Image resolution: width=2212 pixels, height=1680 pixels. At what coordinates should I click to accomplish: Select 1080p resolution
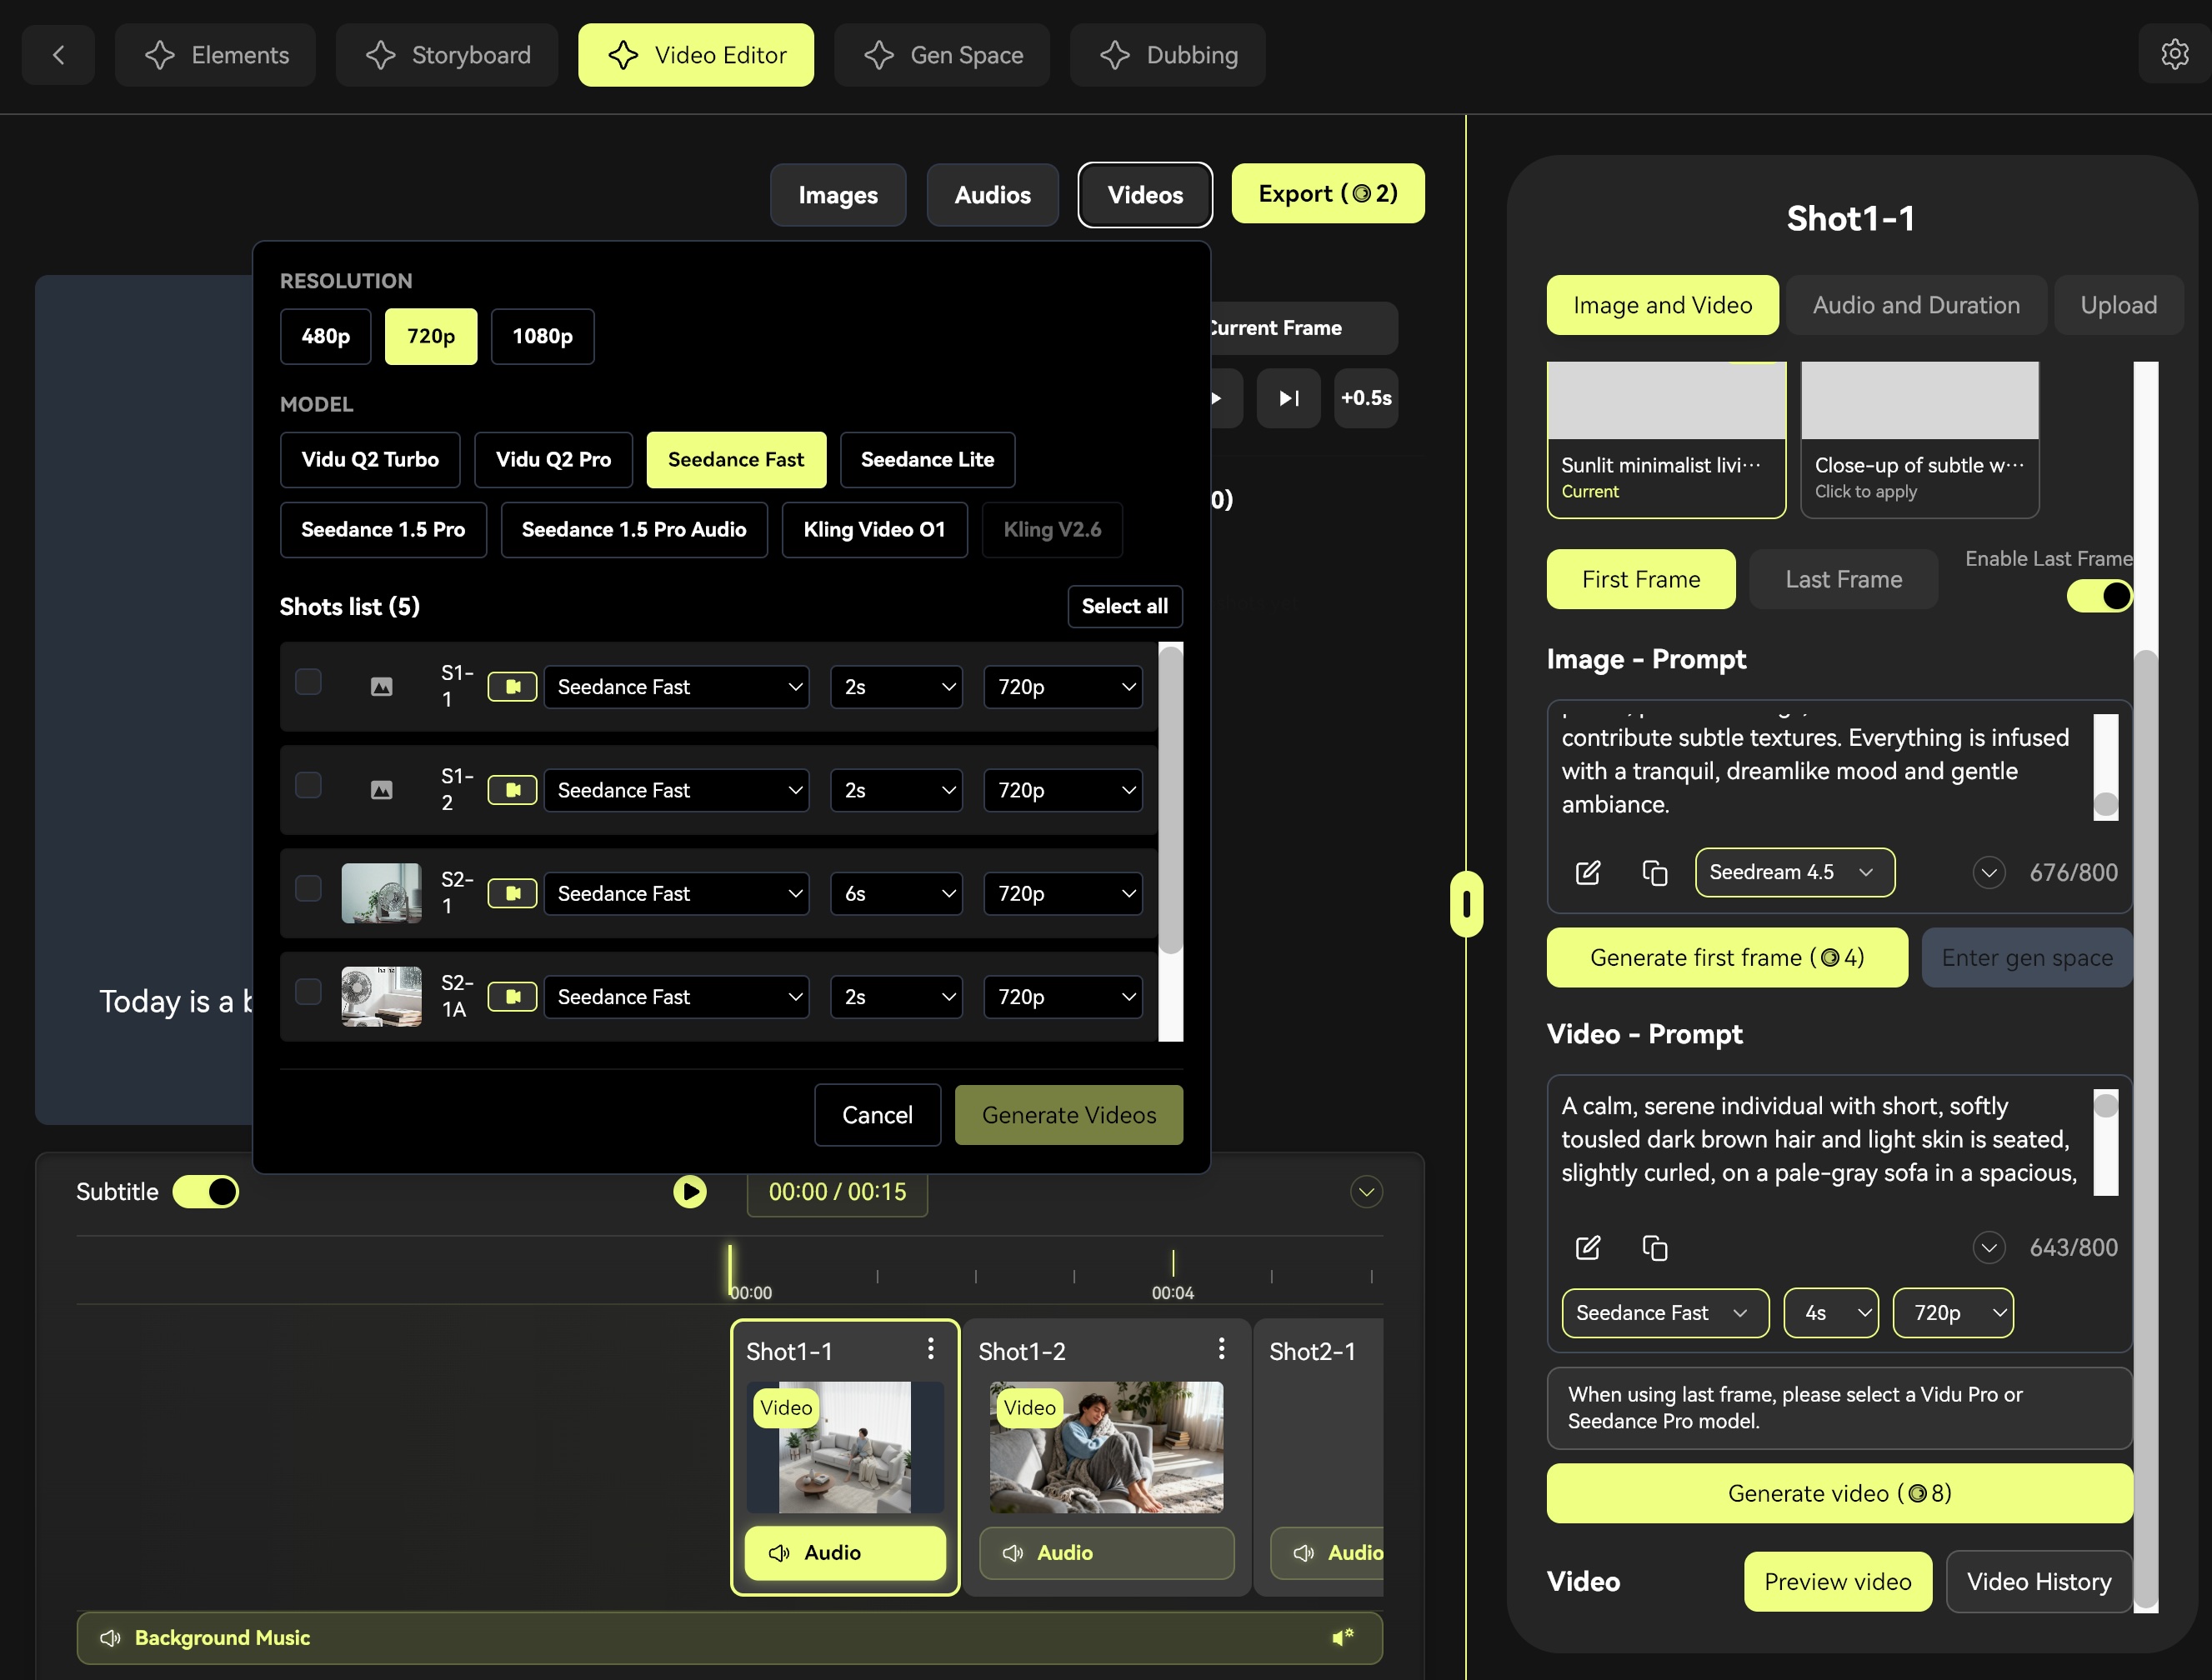point(543,336)
